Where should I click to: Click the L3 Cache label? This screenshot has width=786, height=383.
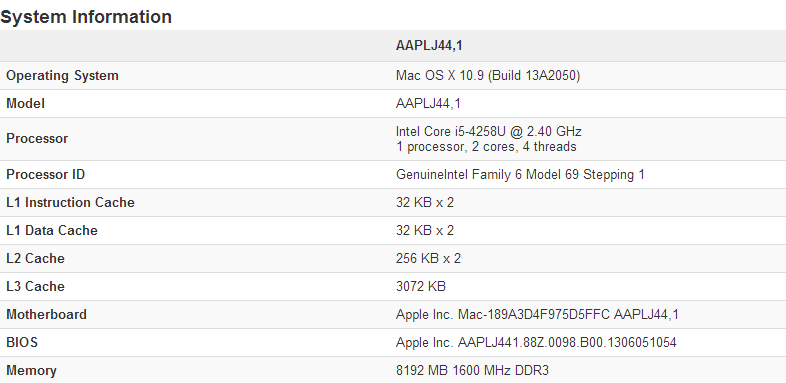click(35, 287)
